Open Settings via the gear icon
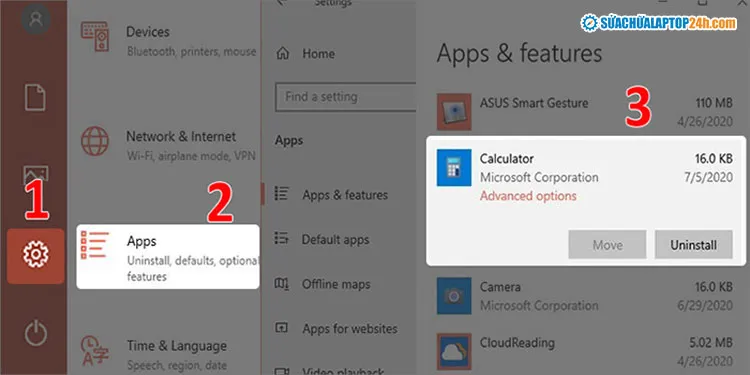This screenshot has width=750, height=375. pyautogui.click(x=35, y=255)
